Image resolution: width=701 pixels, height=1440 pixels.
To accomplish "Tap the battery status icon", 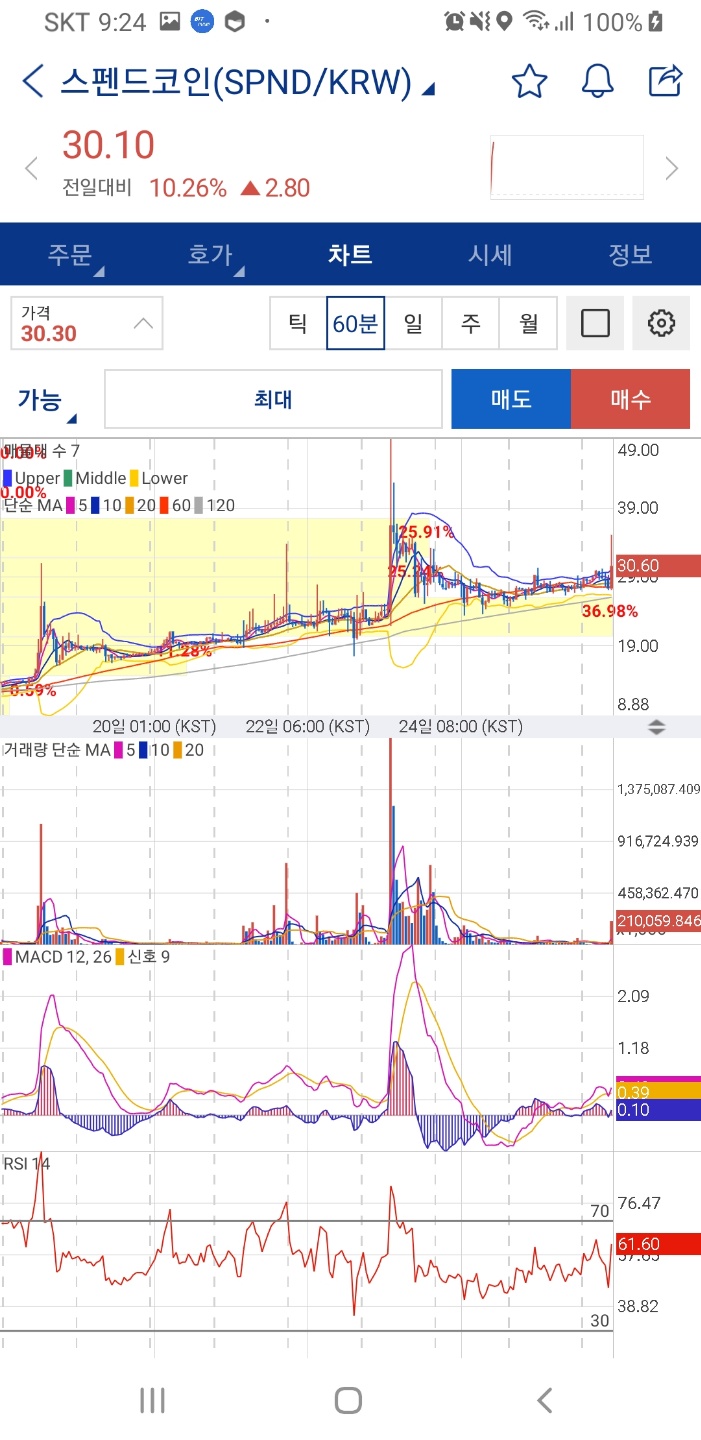I will (656, 21).
